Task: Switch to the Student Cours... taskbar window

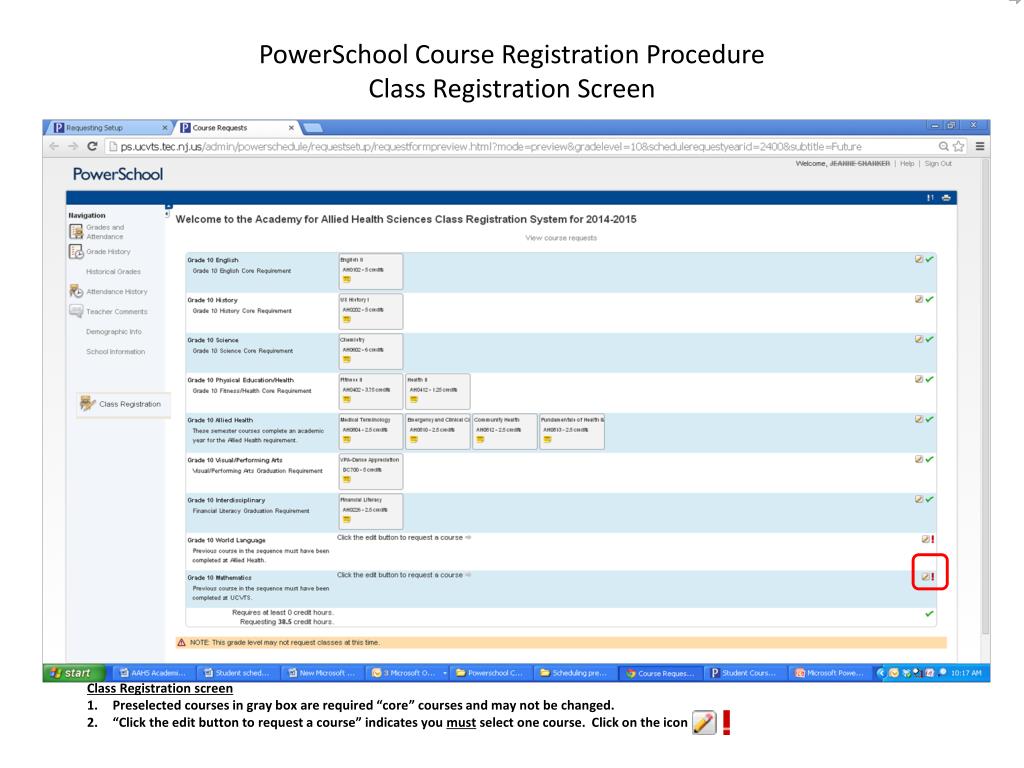Action: [x=744, y=673]
